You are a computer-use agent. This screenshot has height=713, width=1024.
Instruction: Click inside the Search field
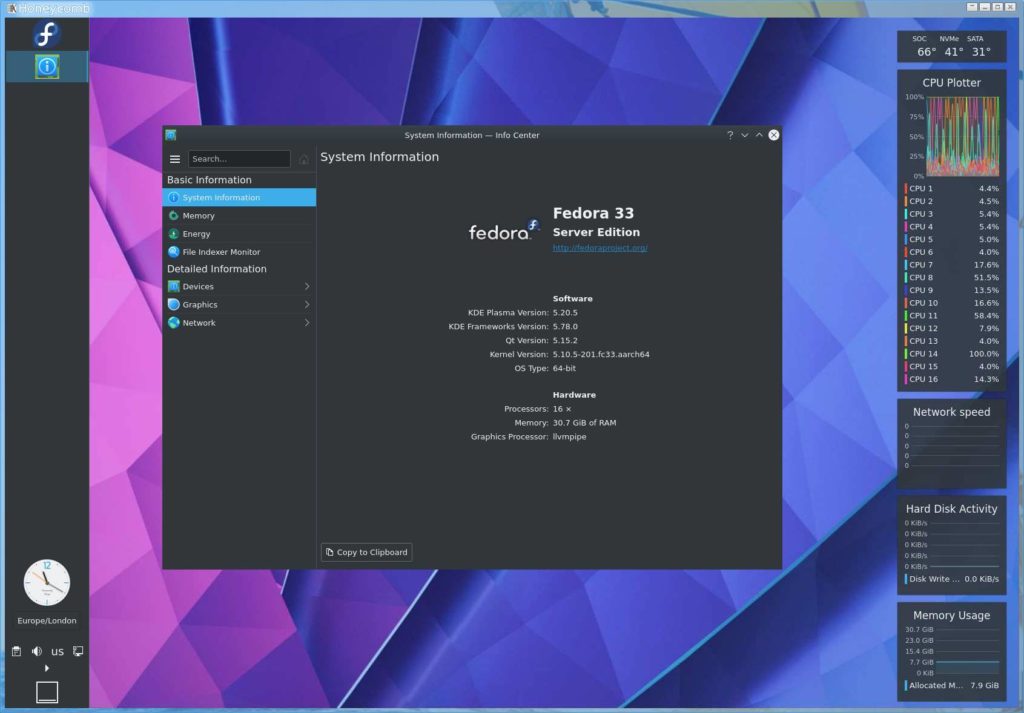pos(240,158)
